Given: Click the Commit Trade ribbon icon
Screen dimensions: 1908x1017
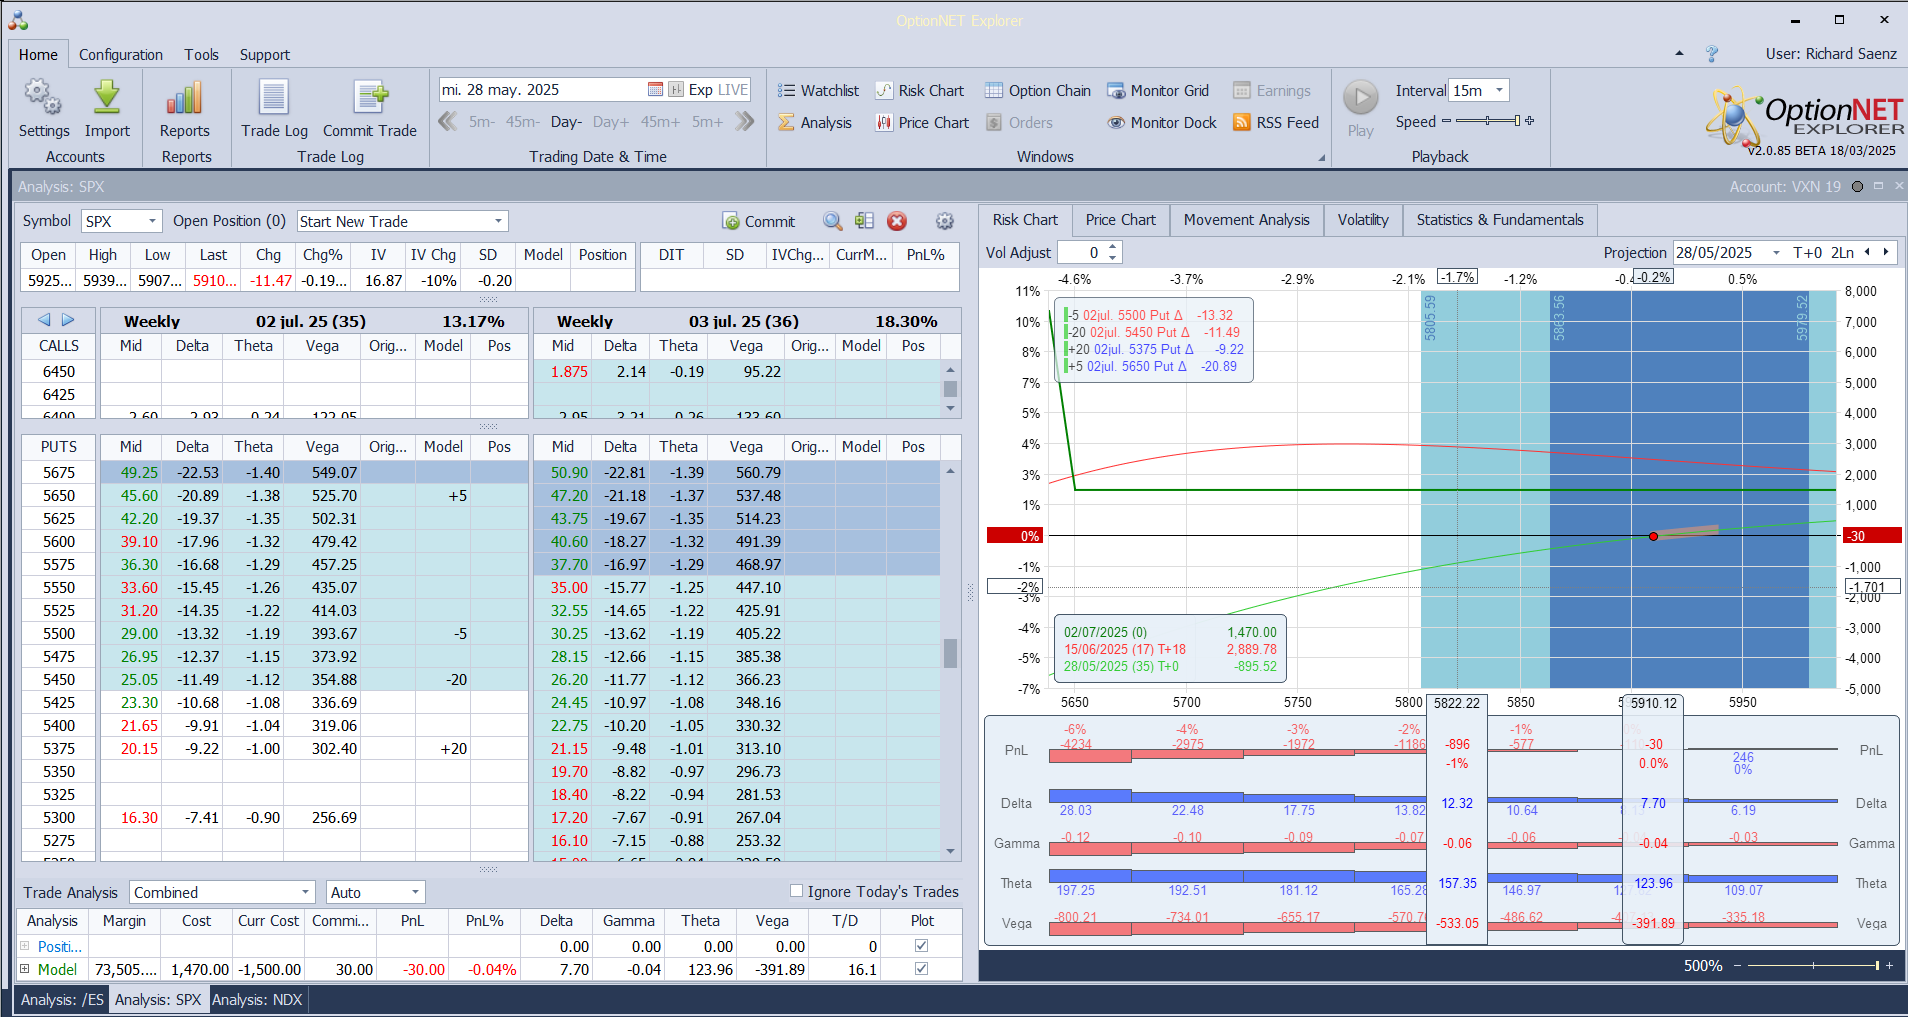Looking at the screenshot, I should coord(370,97).
